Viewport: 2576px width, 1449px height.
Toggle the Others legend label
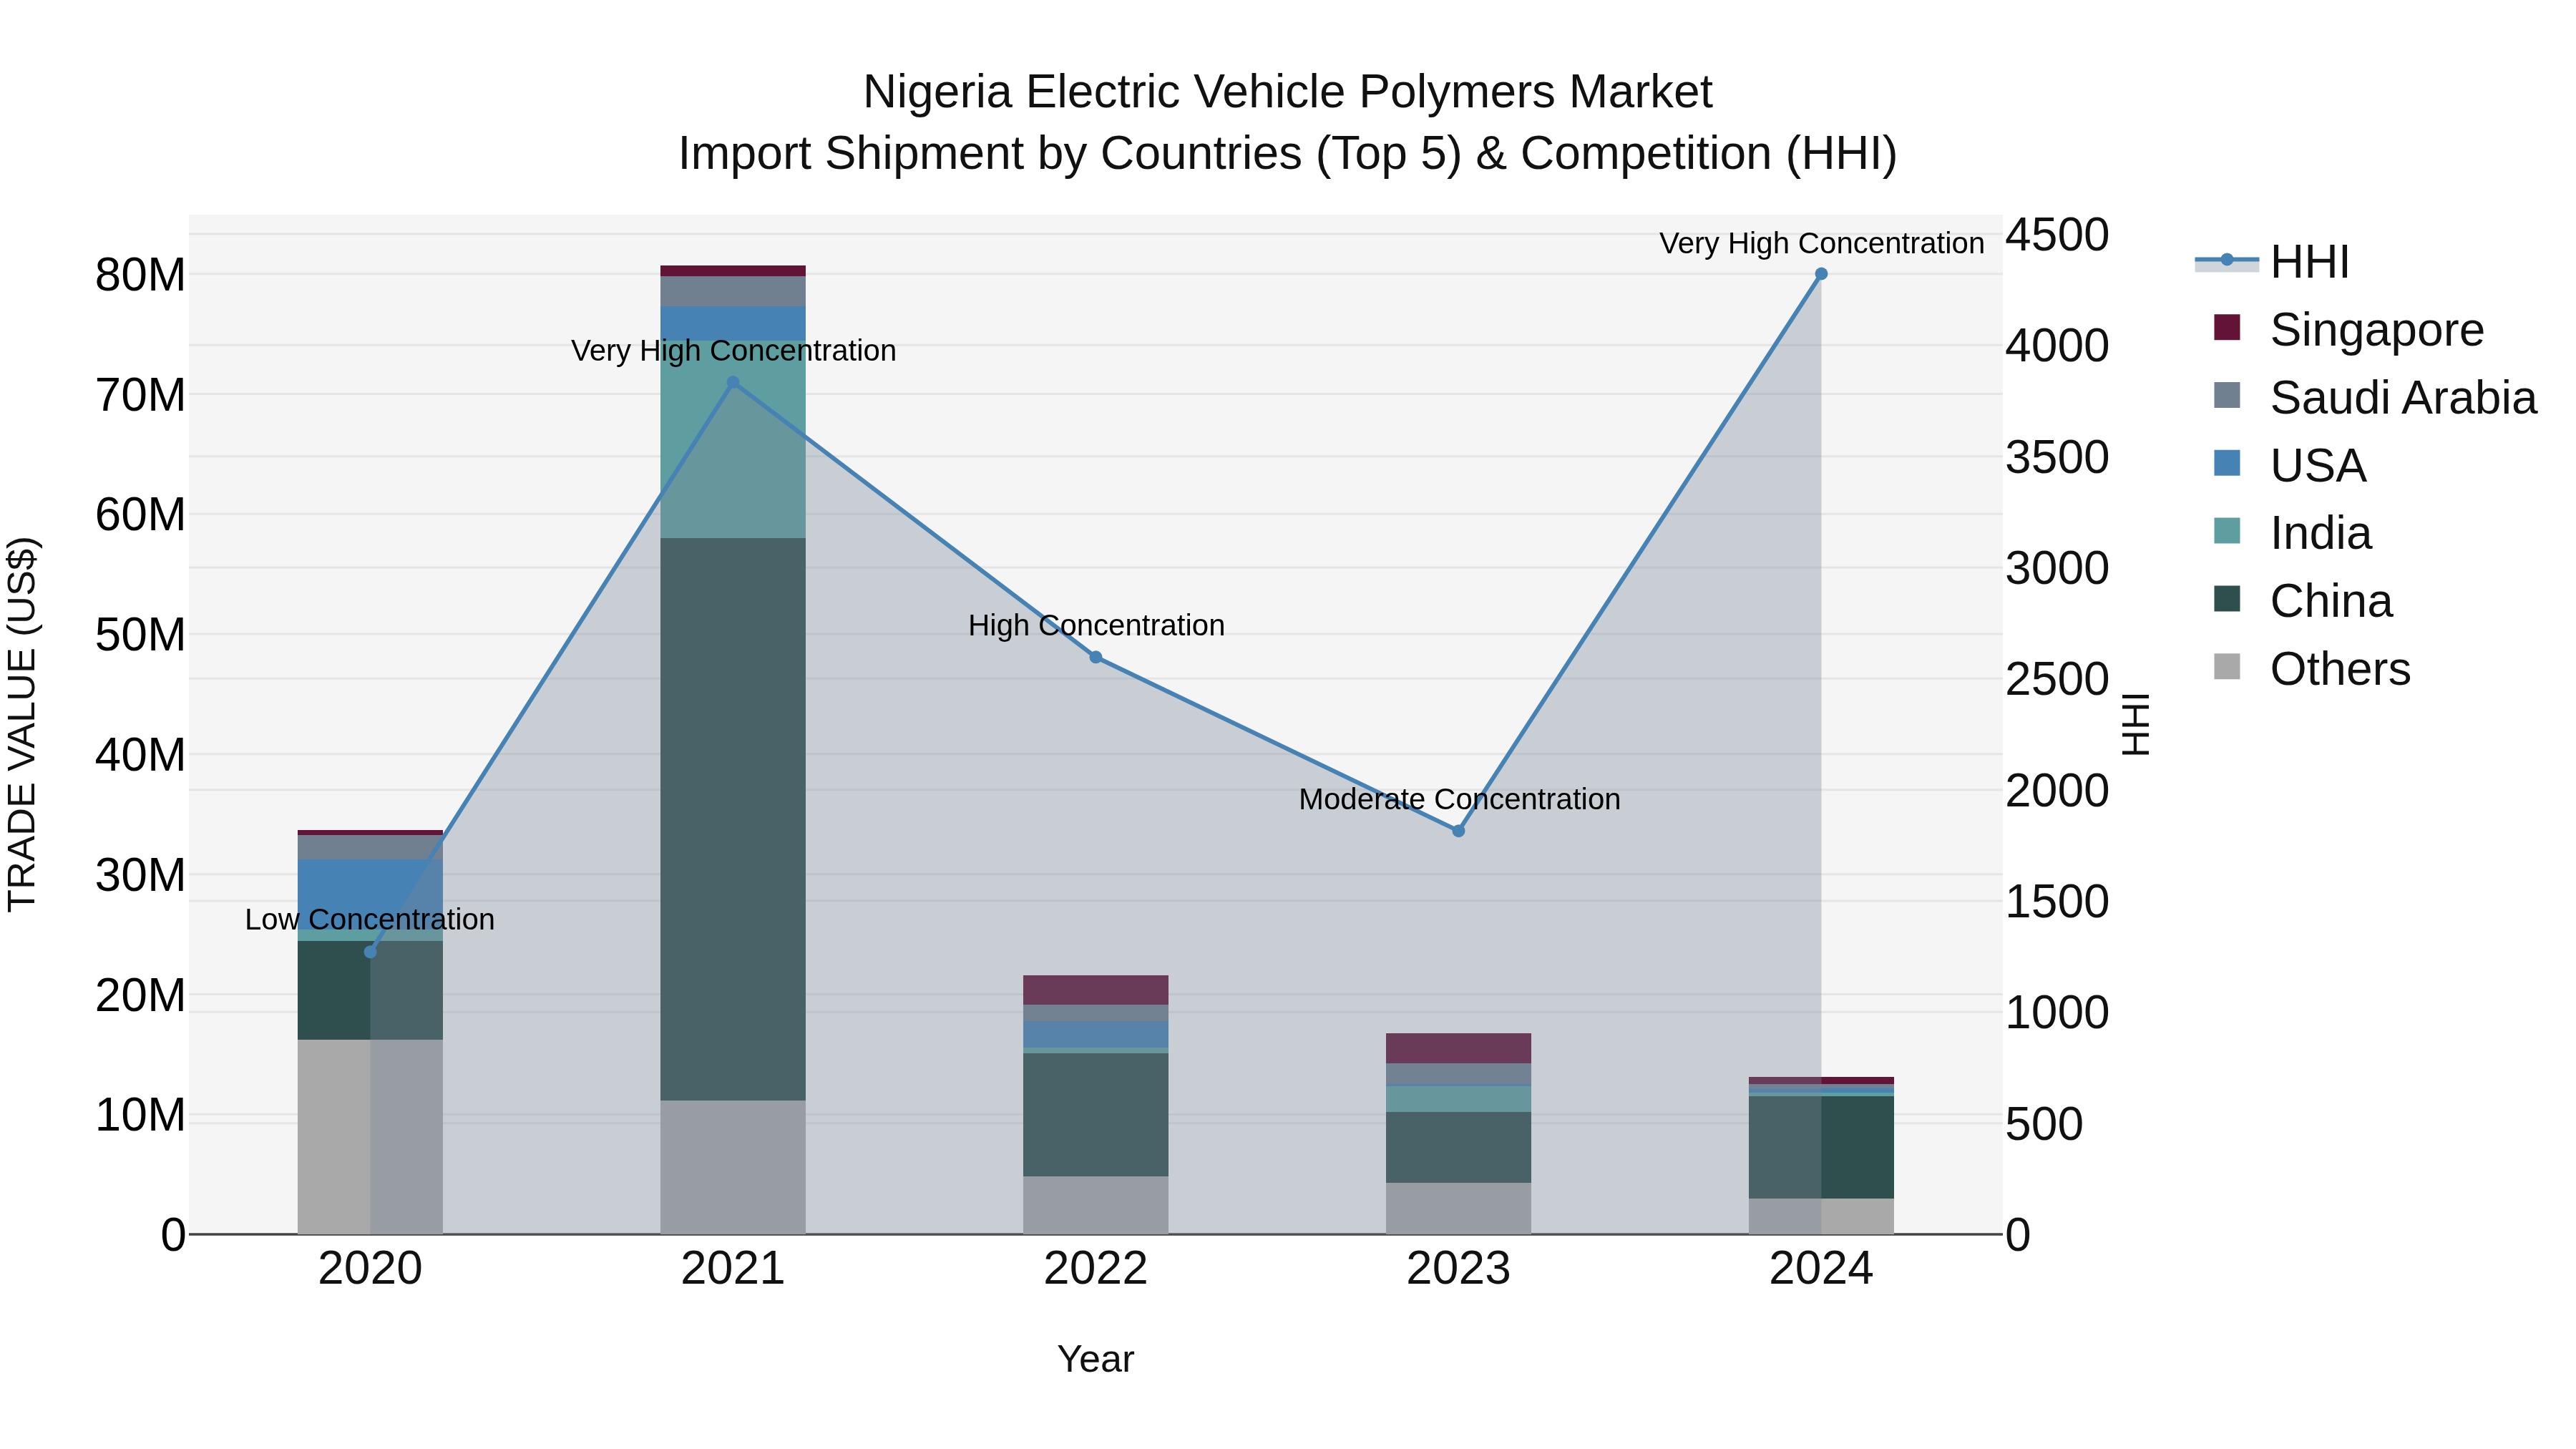click(2340, 669)
